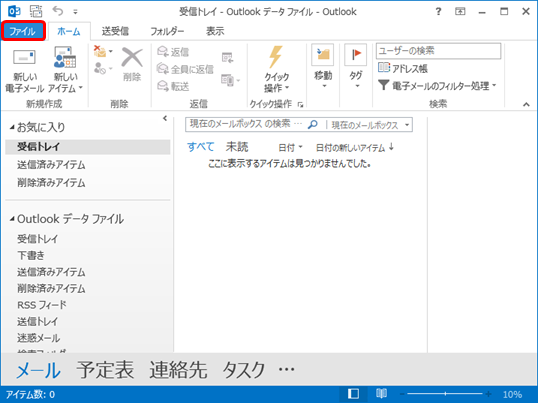Open 電子メールのフィルター処理 dropdown

[x=437, y=85]
